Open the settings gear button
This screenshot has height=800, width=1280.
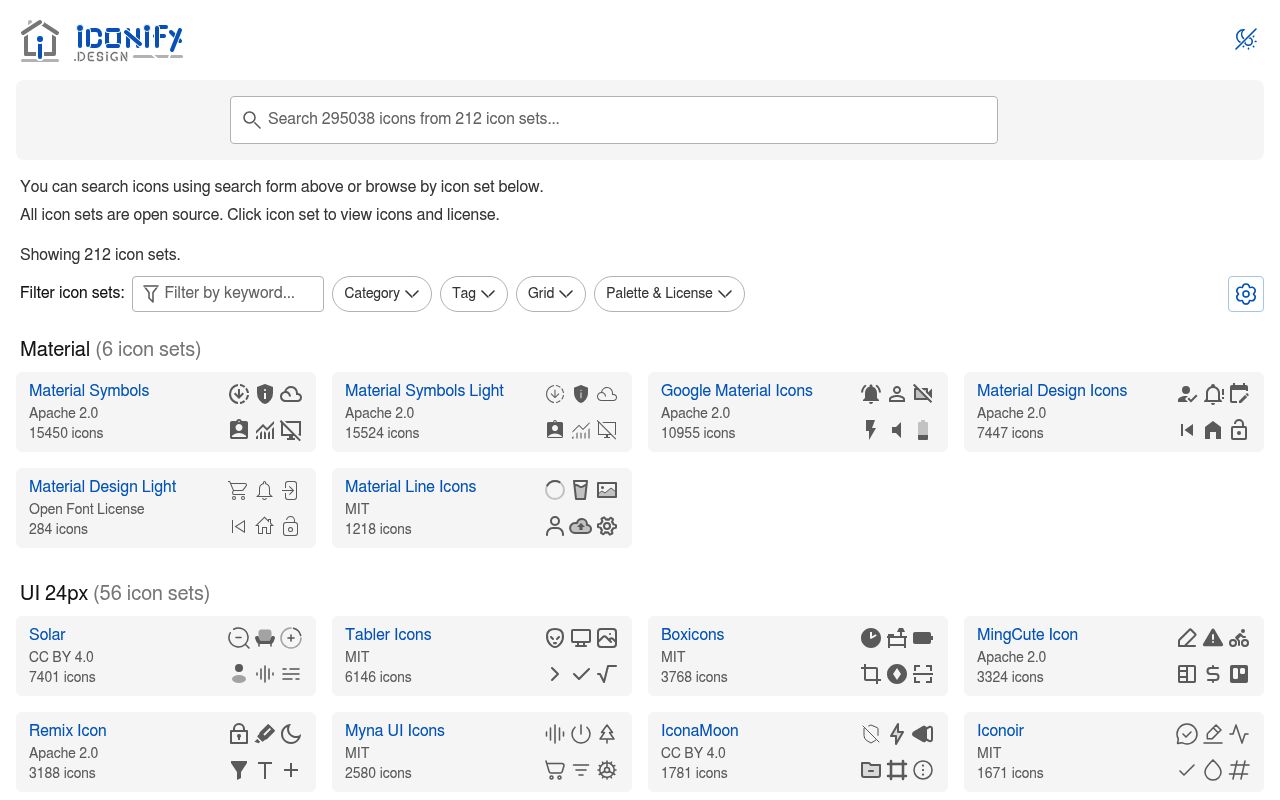point(1246,294)
